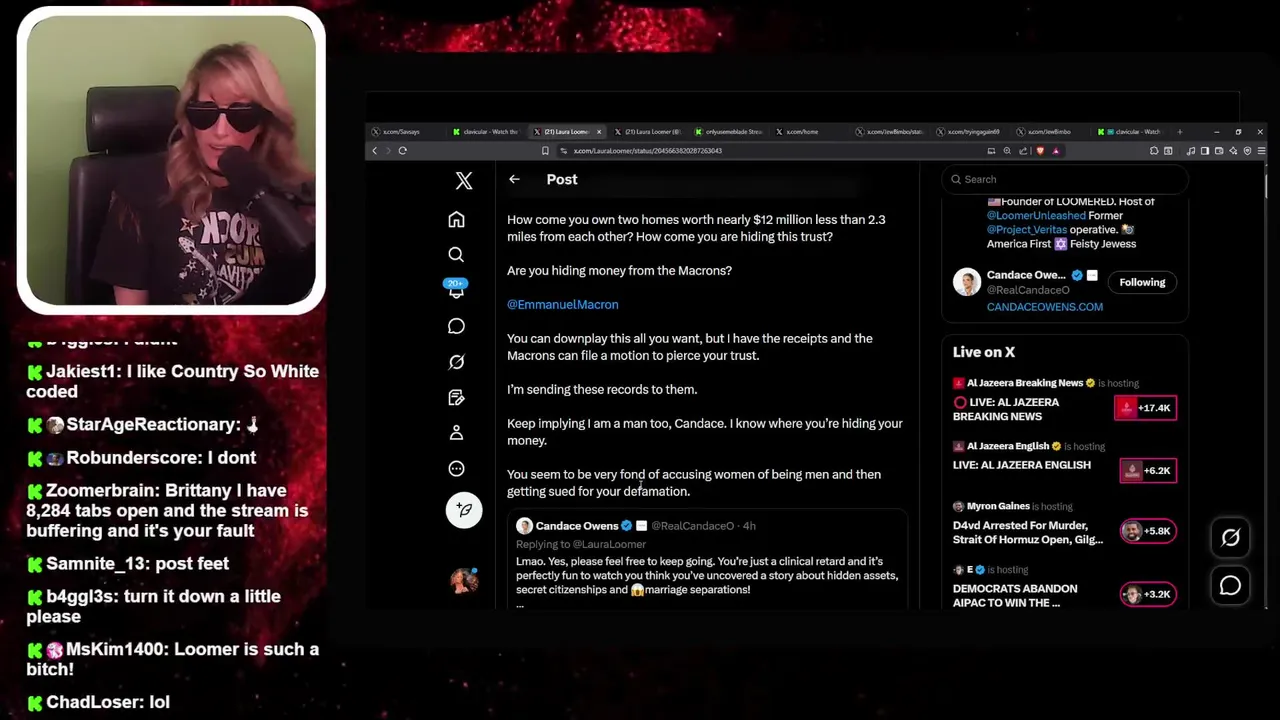
Task: Open Brave Playlist music note icon
Action: point(1191,151)
